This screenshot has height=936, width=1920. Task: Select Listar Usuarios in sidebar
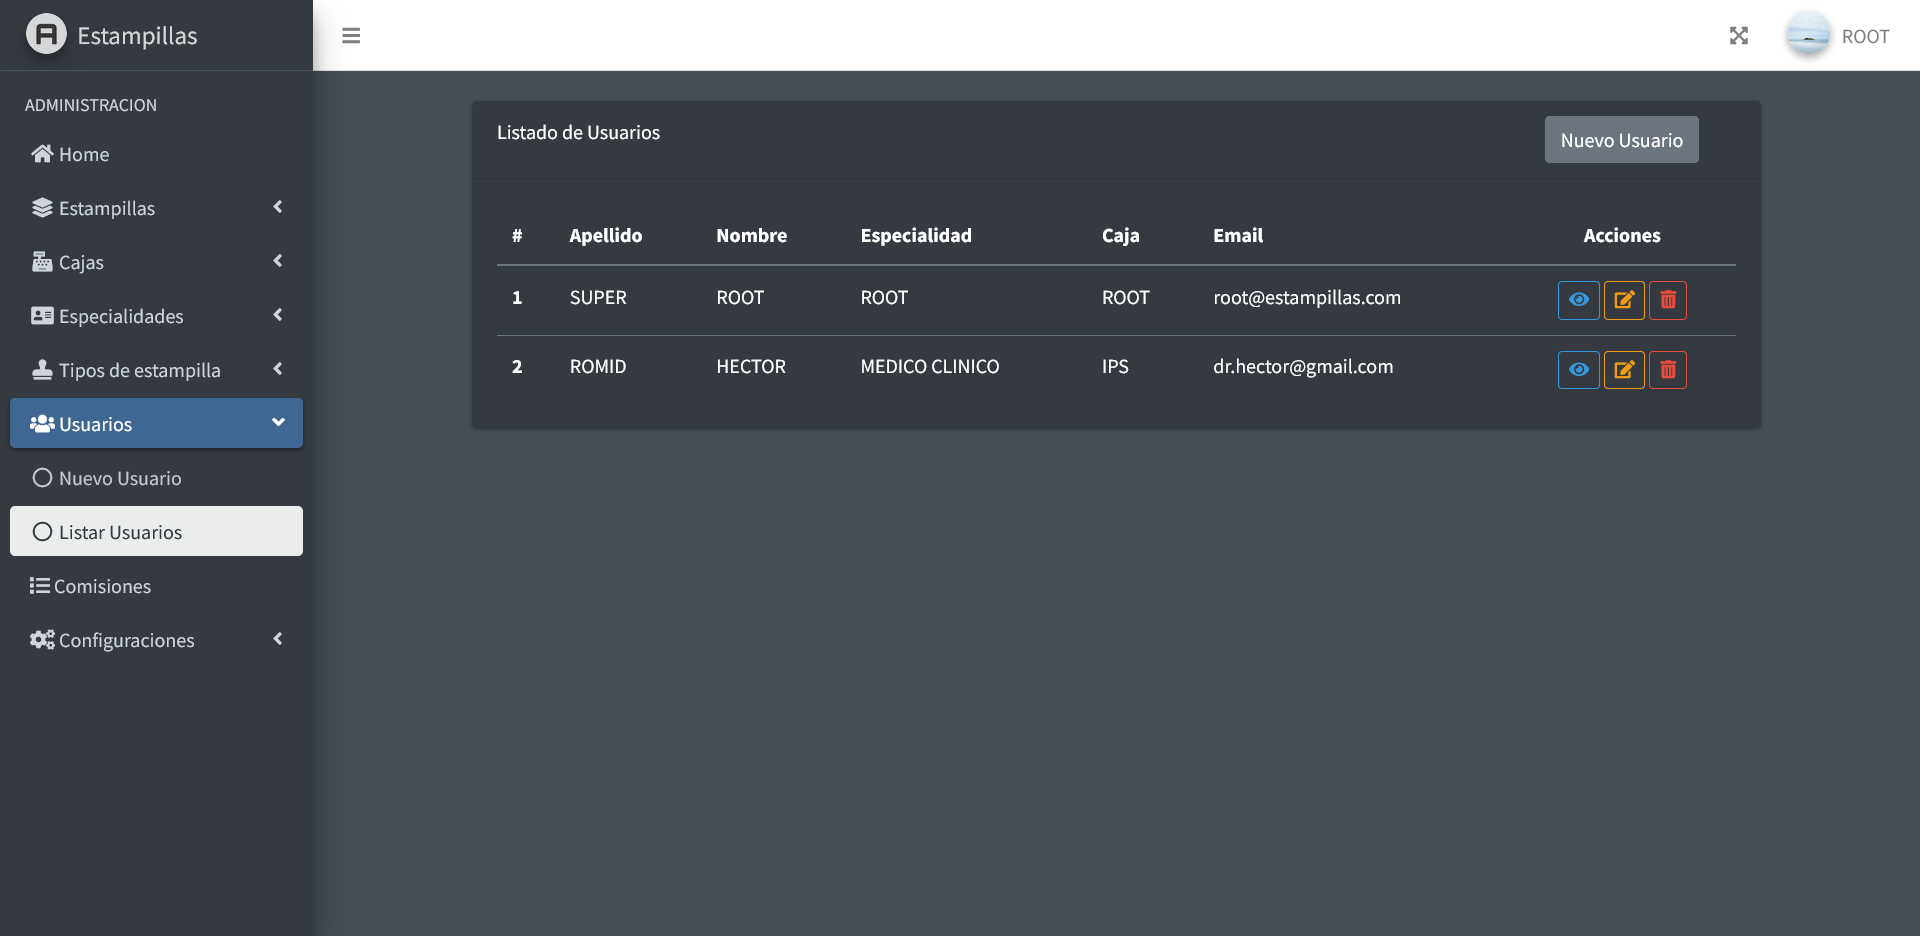(x=120, y=532)
